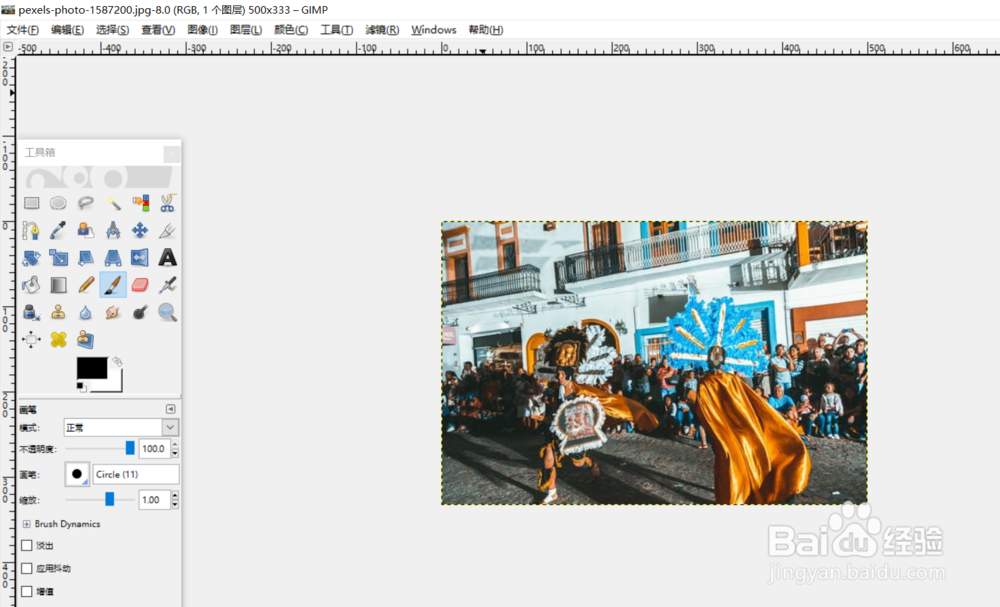Select the Perspective Clone tool
Image resolution: width=1000 pixels, height=607 pixels.
tap(85, 340)
